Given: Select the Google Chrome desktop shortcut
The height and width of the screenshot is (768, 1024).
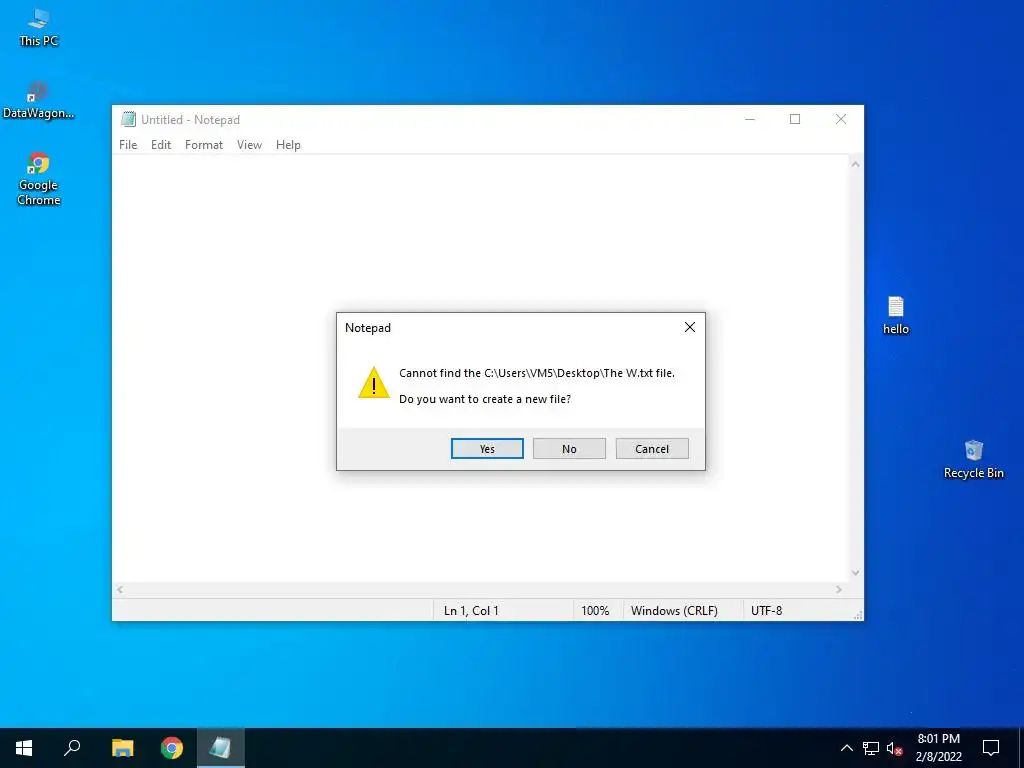Looking at the screenshot, I should coord(39,179).
